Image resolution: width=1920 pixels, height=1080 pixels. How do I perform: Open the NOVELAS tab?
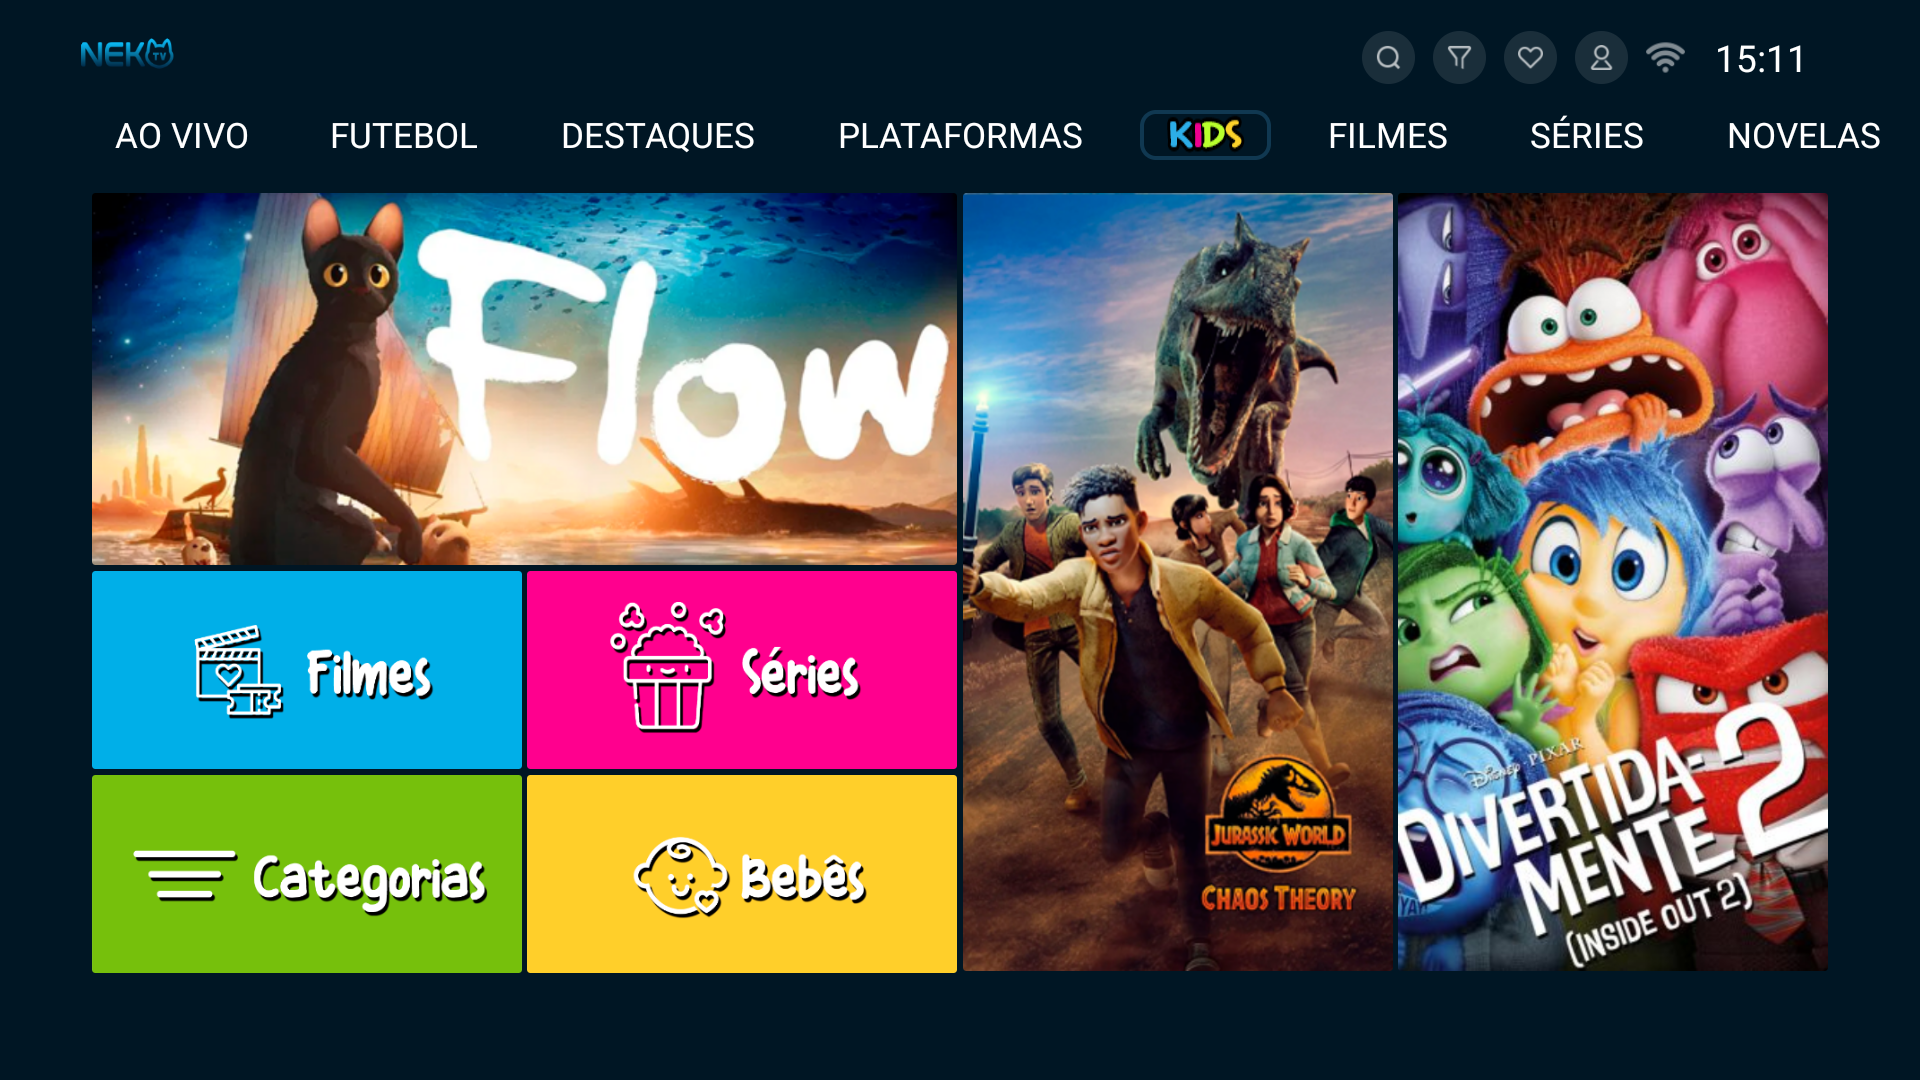point(1804,136)
